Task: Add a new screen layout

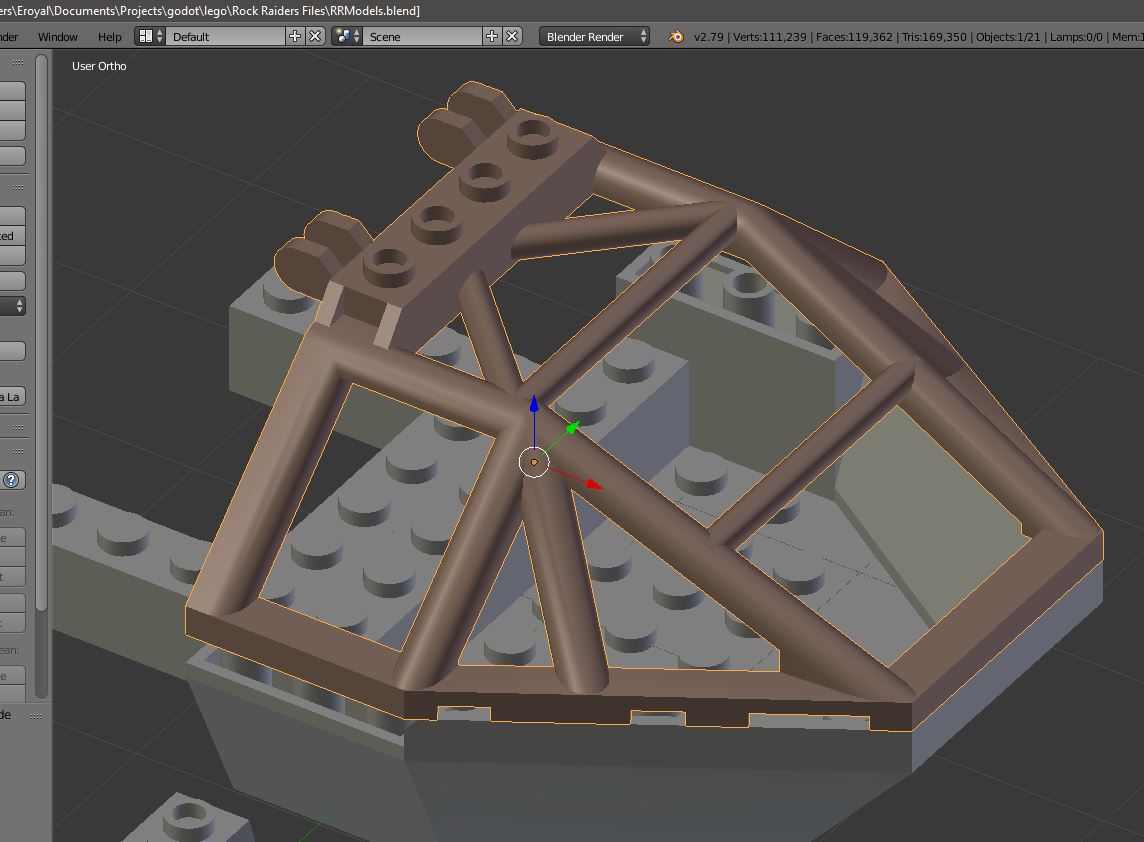Action: [x=295, y=36]
